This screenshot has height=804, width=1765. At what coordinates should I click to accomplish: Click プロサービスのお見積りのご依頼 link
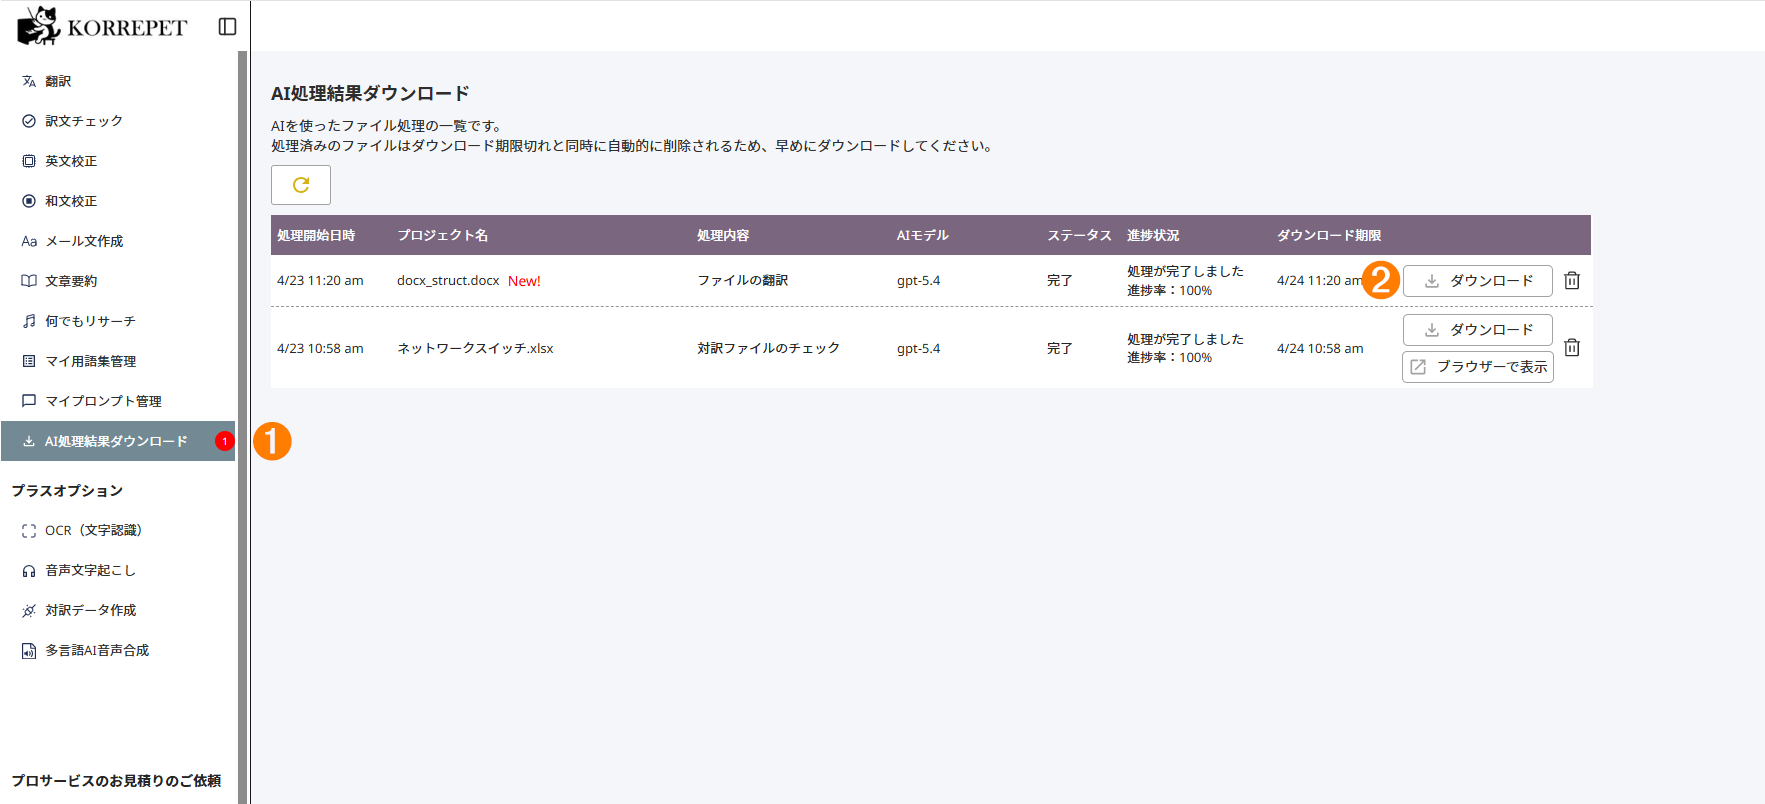[116, 781]
